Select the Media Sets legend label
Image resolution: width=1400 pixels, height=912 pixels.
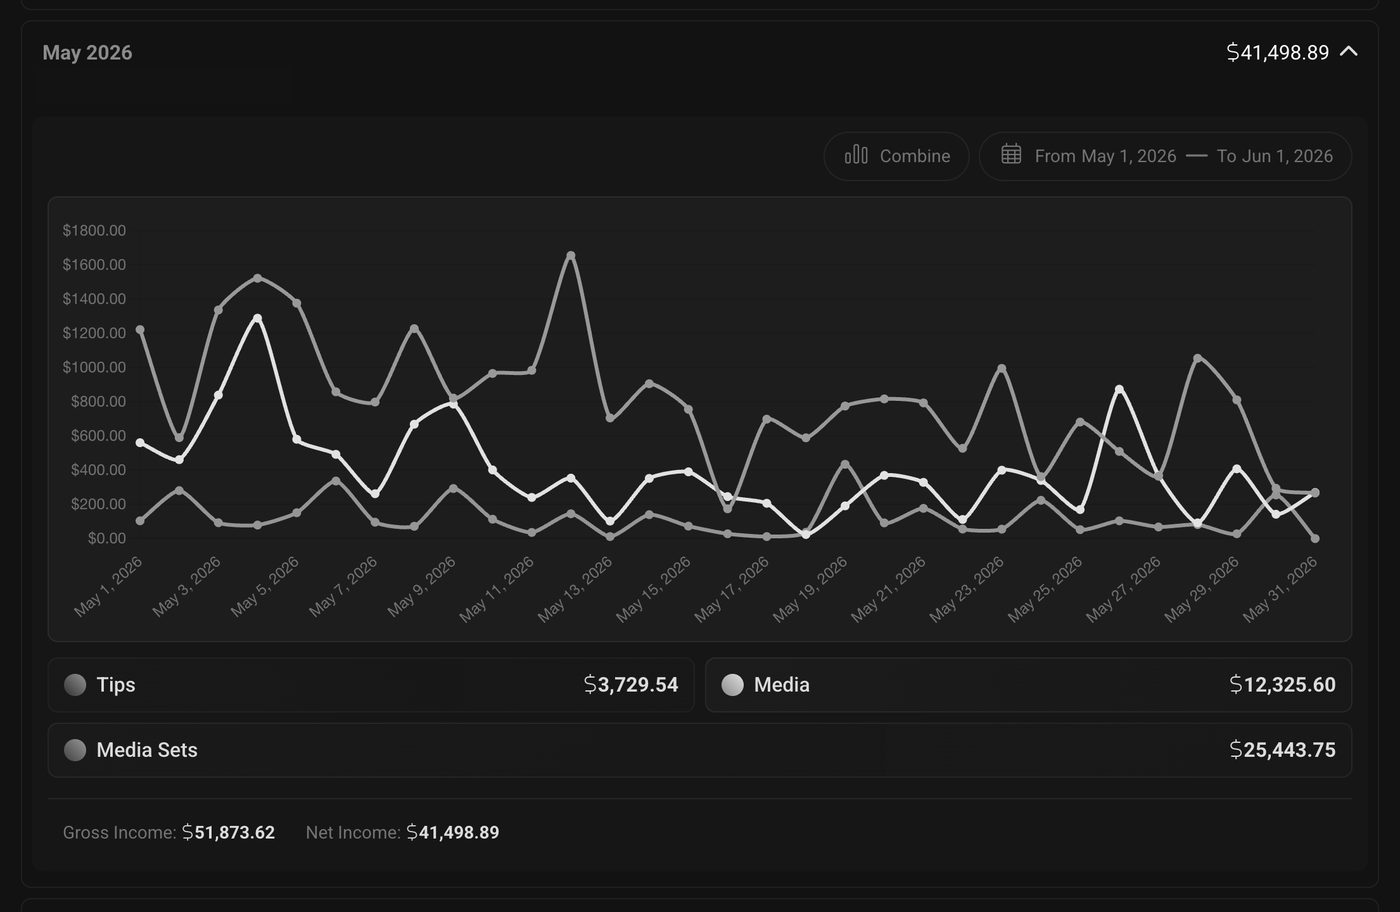click(147, 750)
